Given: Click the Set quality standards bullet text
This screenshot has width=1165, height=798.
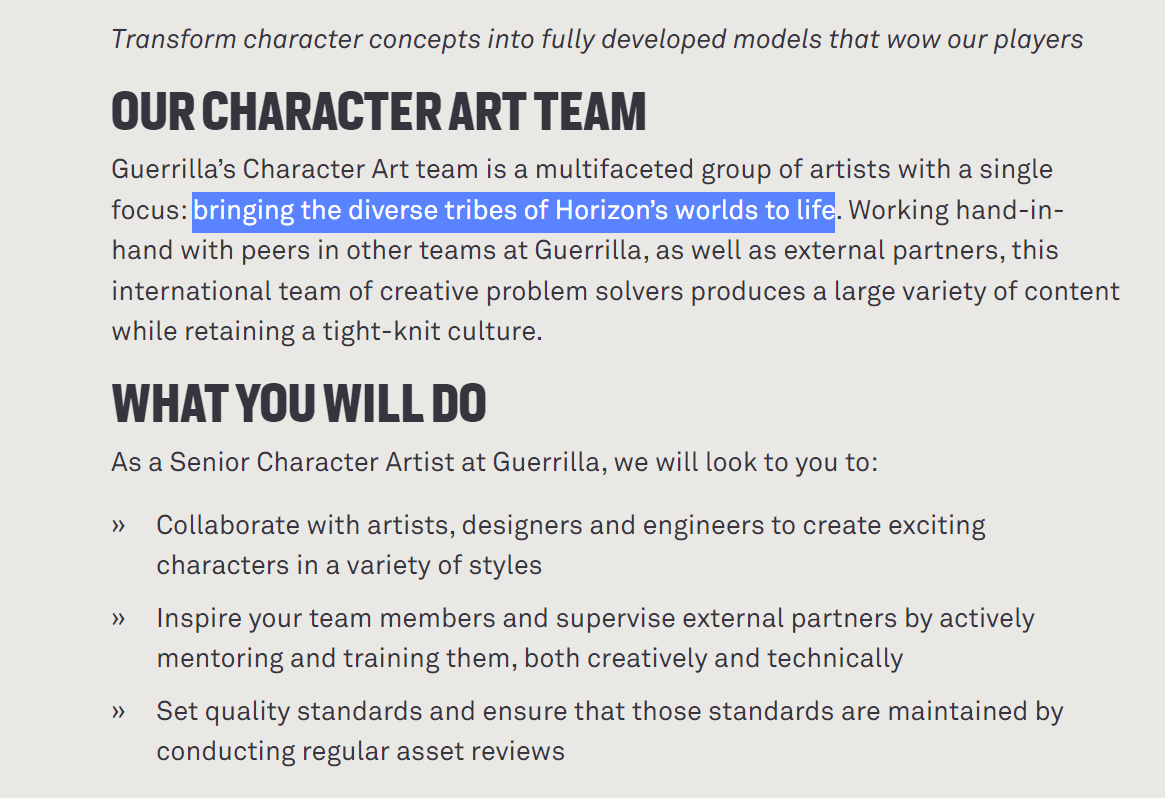Looking at the screenshot, I should [609, 711].
